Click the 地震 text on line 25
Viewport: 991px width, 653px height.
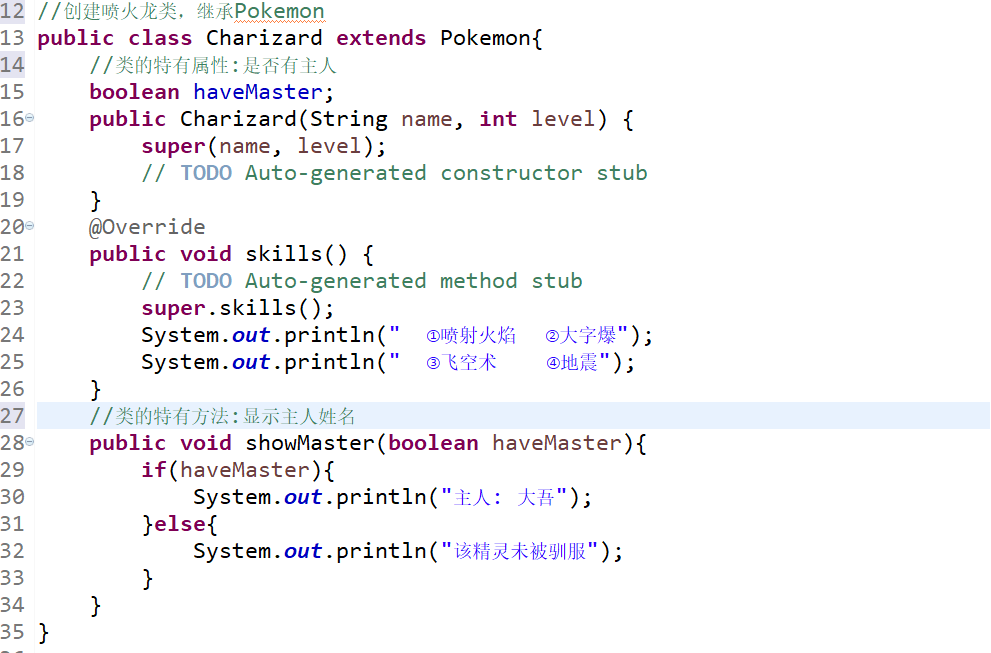(x=579, y=362)
